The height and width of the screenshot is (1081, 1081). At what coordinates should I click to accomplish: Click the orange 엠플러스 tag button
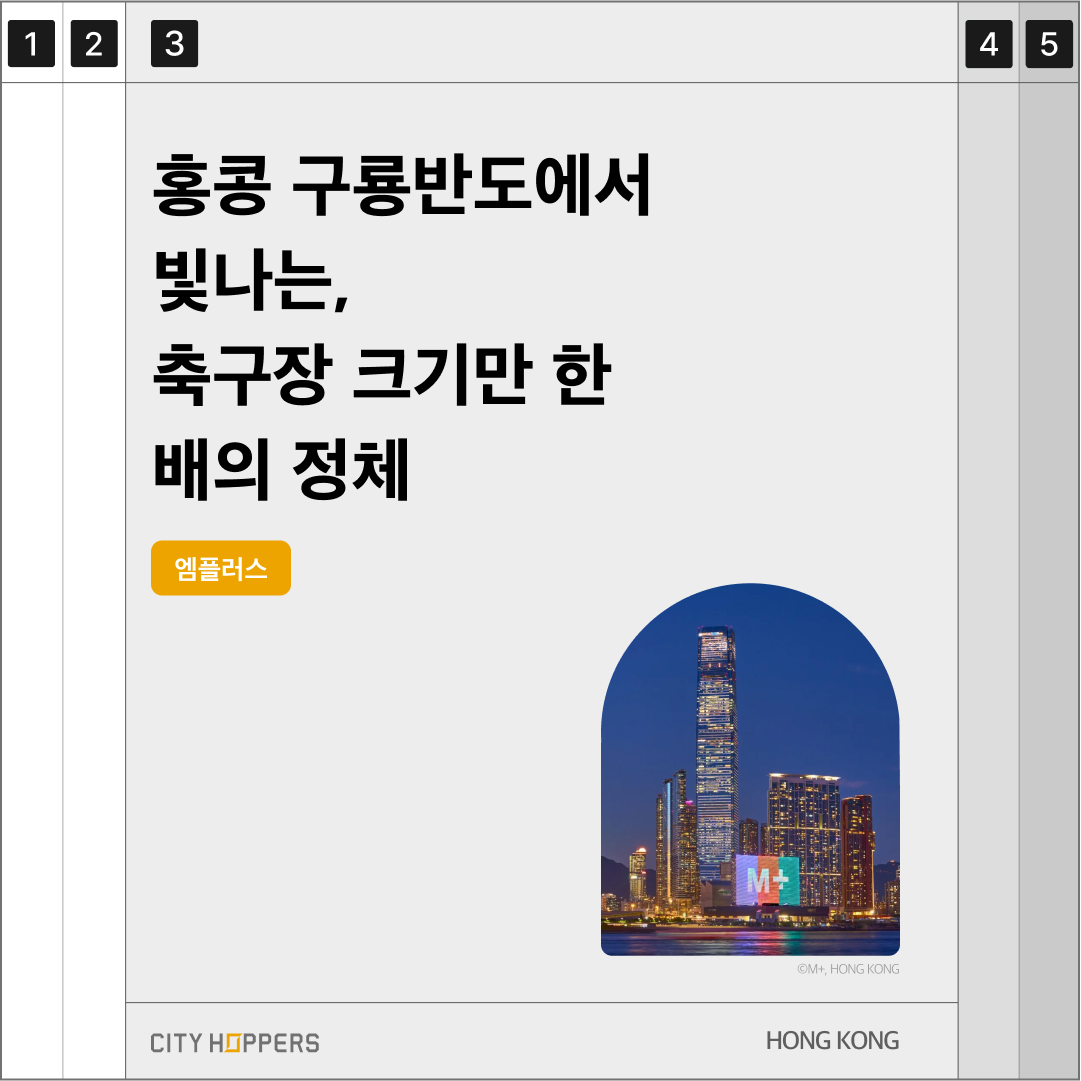[x=221, y=568]
